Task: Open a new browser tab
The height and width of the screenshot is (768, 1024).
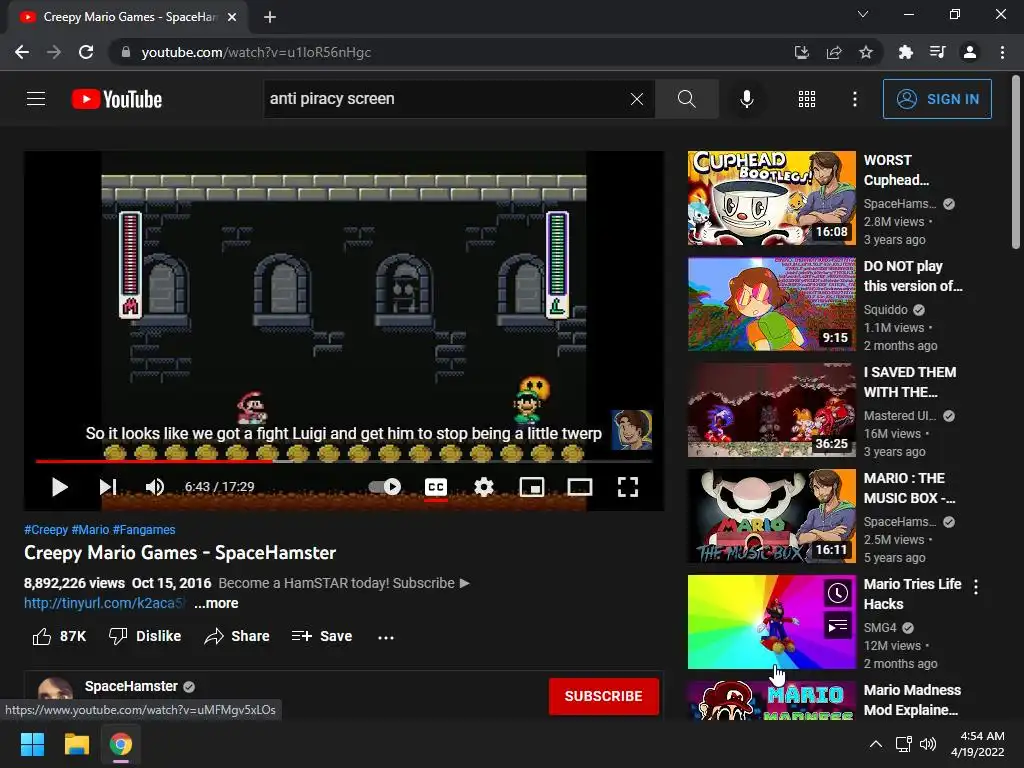Action: (270, 17)
